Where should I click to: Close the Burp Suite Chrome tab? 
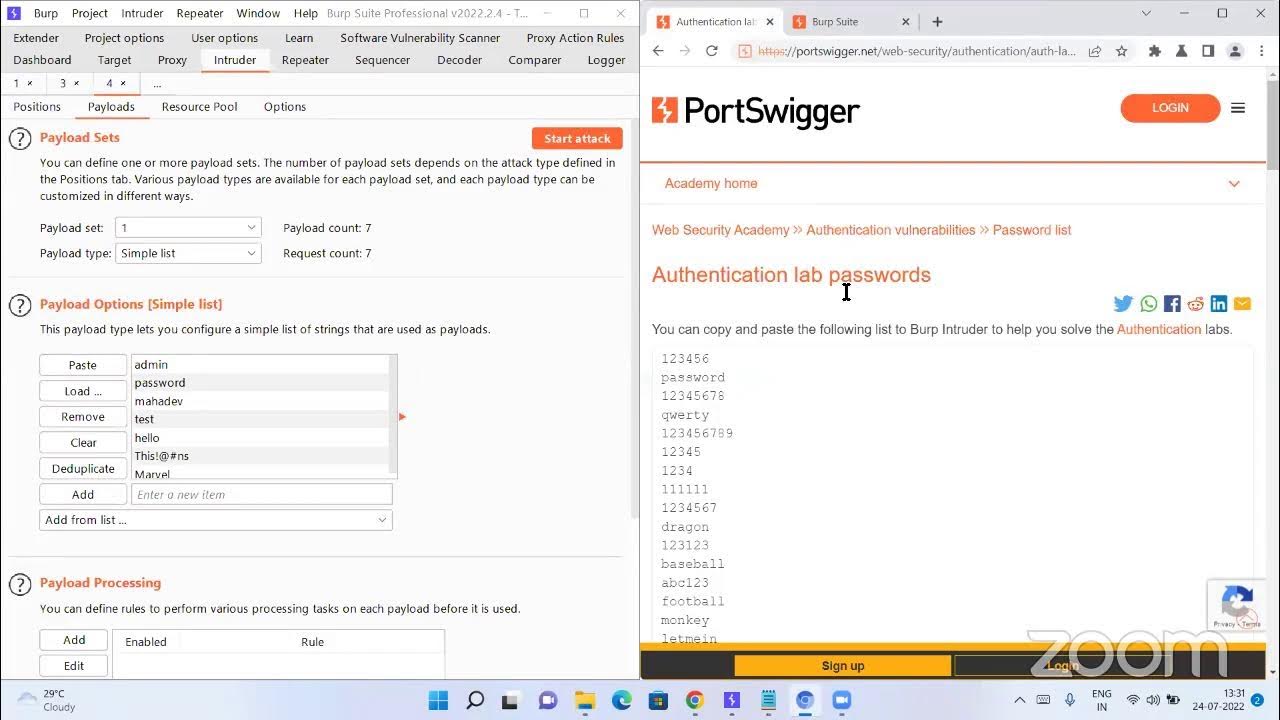coord(906,21)
